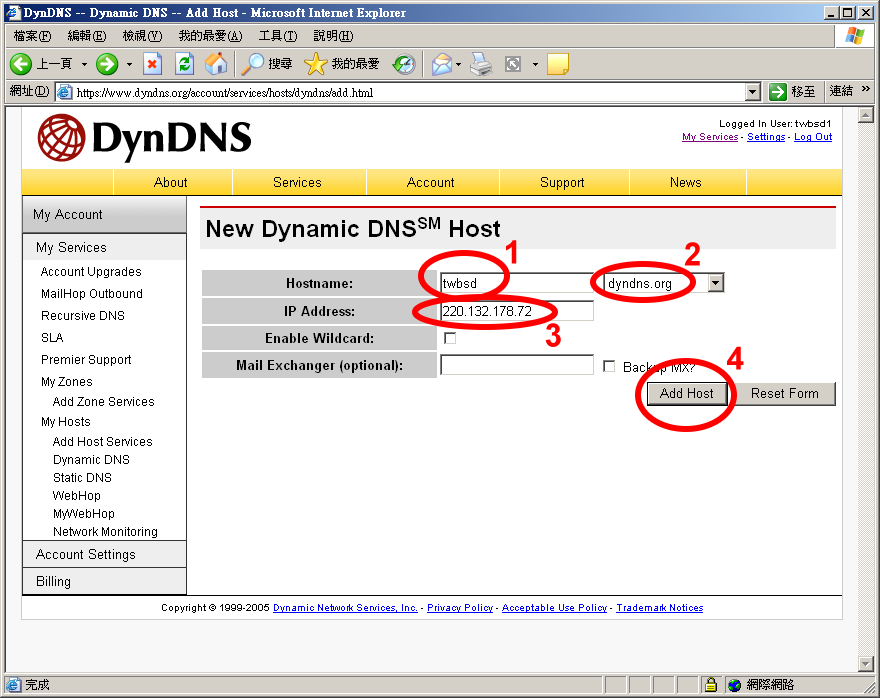Expand the dyndns.org domain dropdown

[x=715, y=283]
